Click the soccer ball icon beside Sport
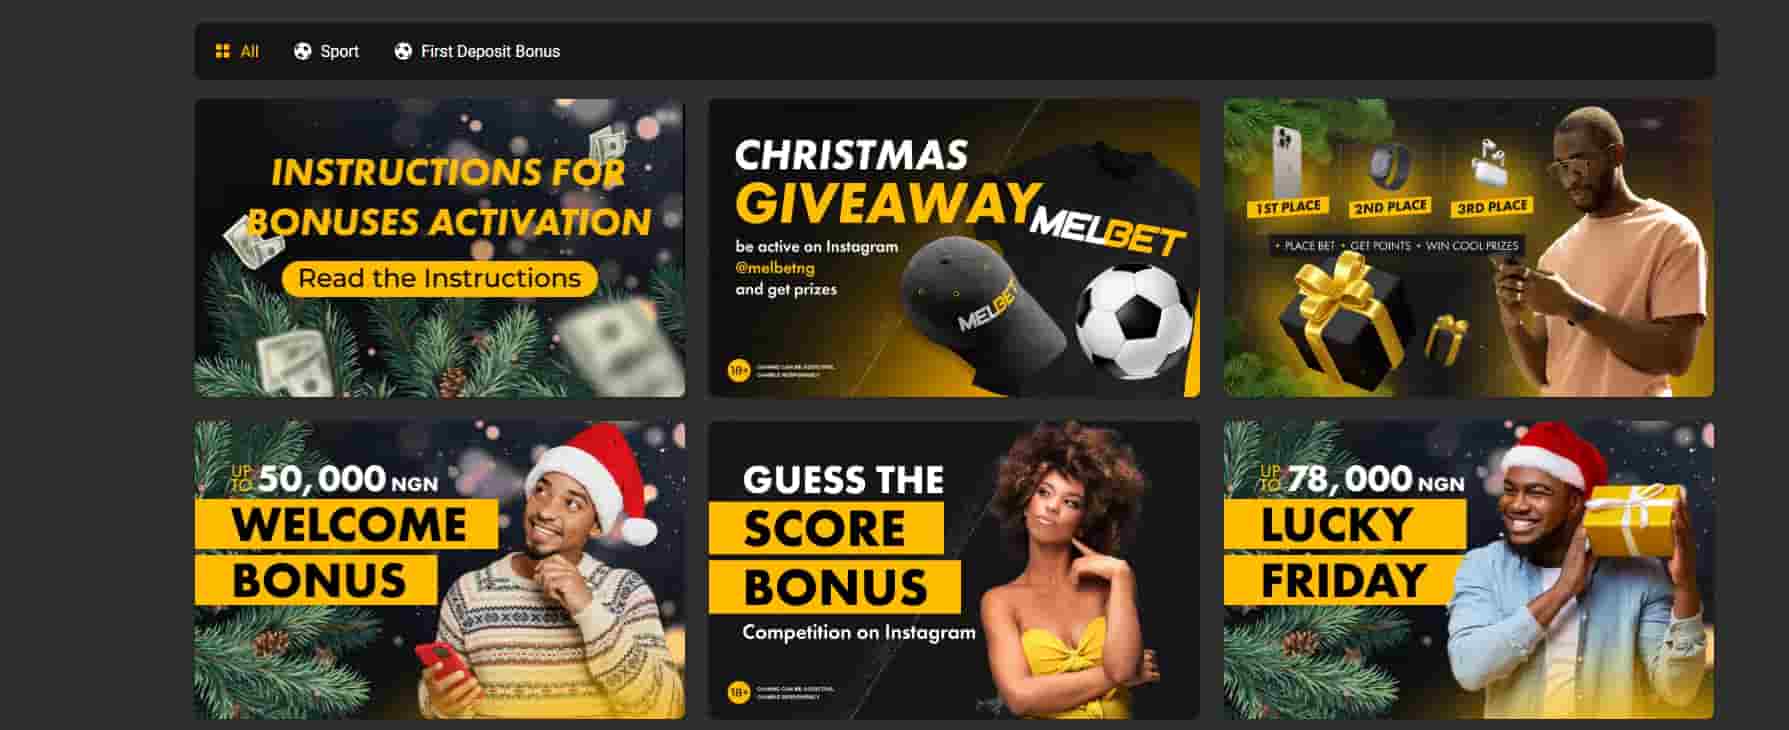Screen dimensions: 1789x730 tap(302, 51)
